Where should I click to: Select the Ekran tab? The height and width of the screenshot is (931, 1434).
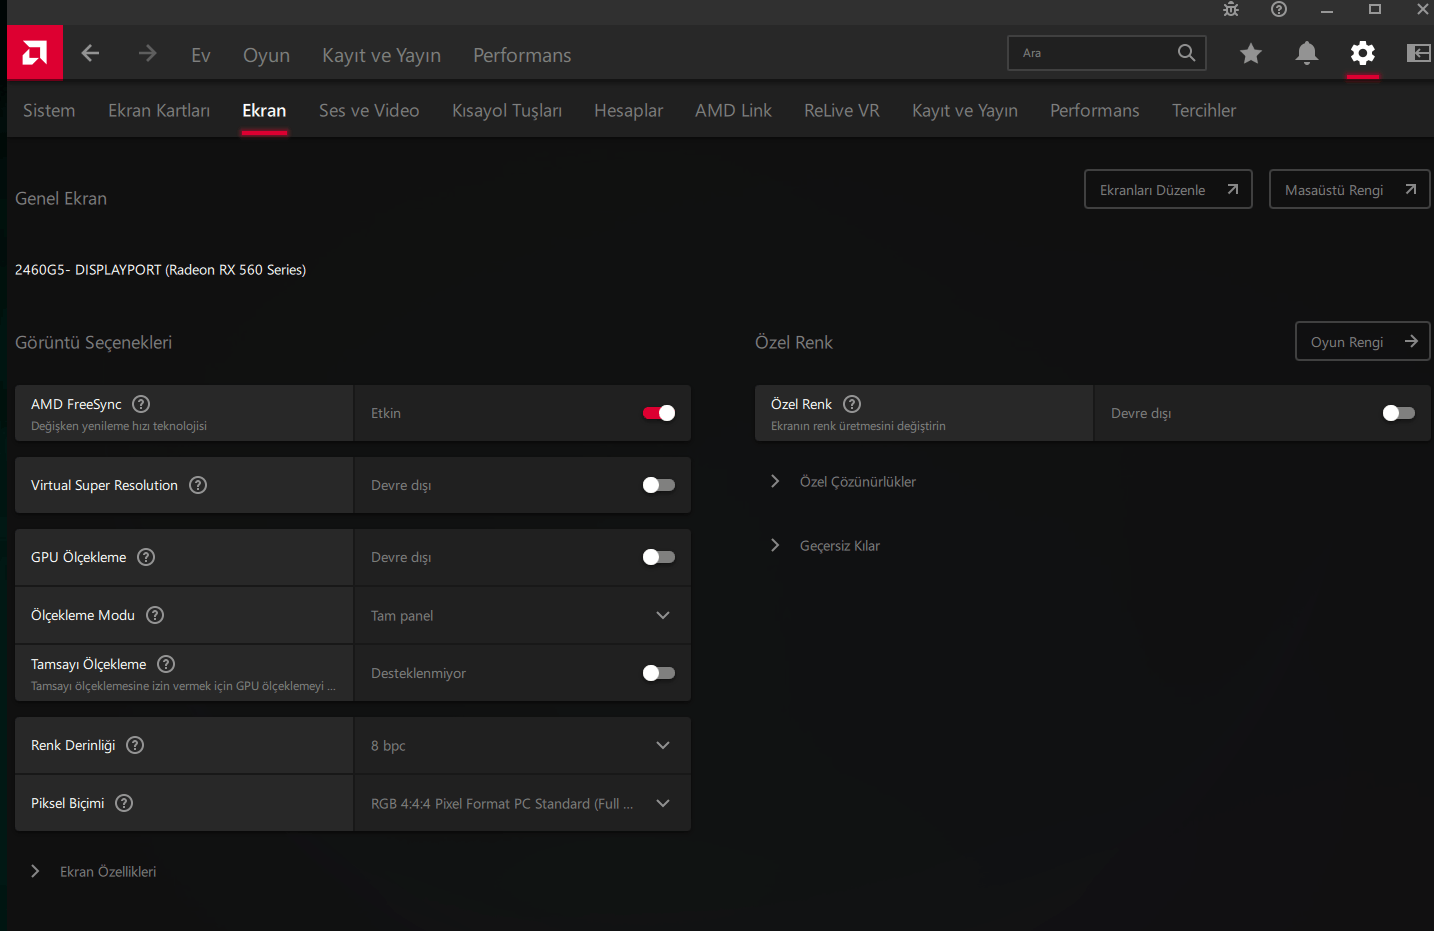point(264,110)
